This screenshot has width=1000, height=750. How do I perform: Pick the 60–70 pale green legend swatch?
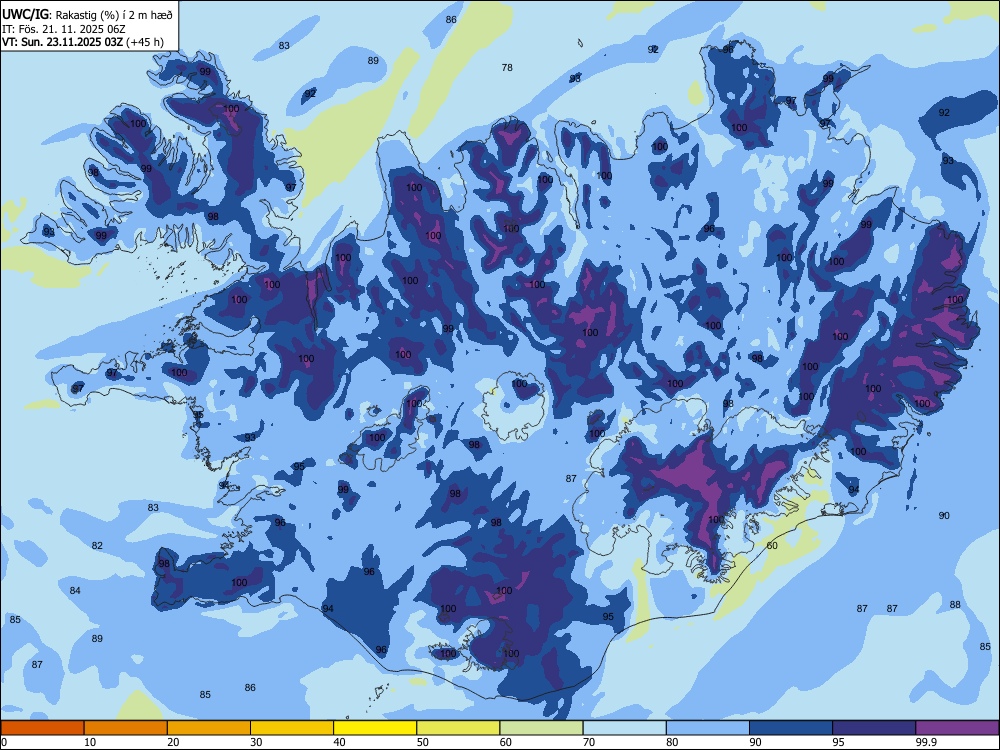tap(541, 728)
